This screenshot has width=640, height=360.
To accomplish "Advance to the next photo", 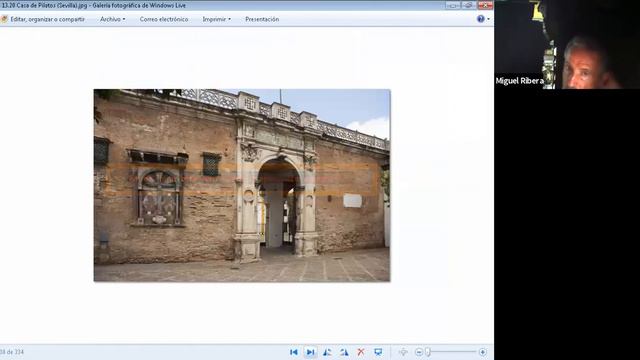I will [x=310, y=352].
